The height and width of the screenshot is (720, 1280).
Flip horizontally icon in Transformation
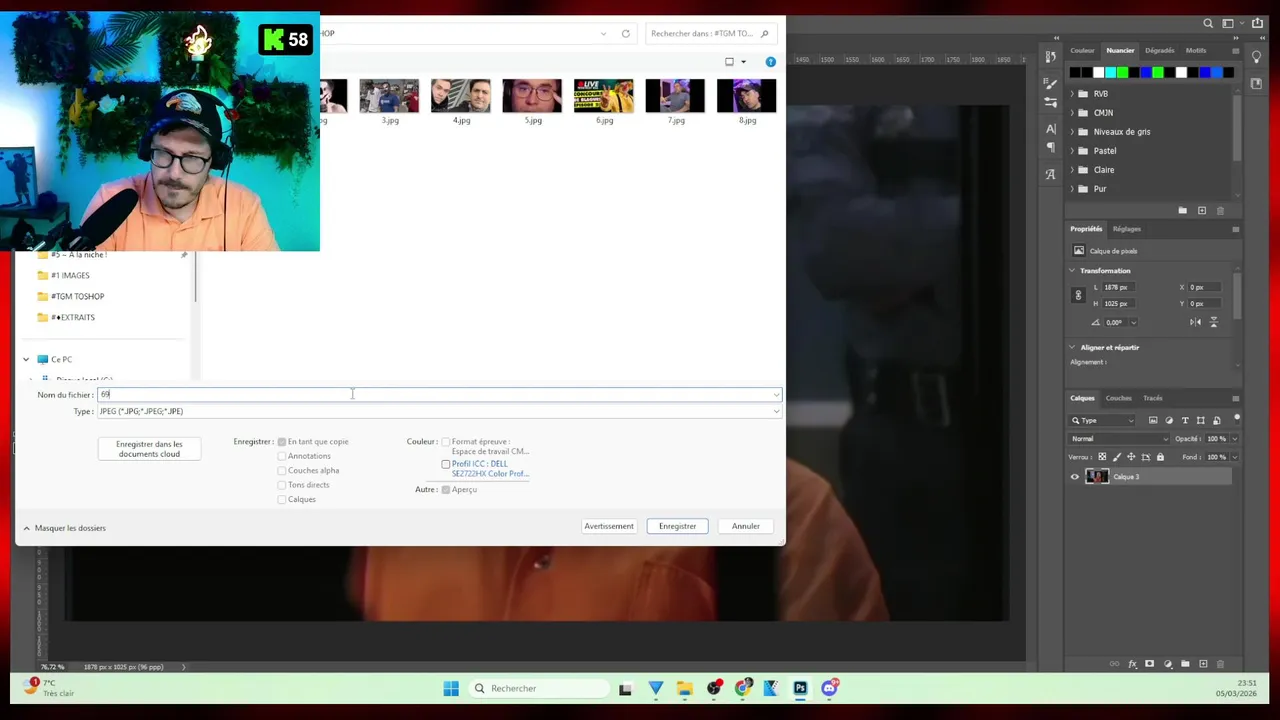click(x=1196, y=322)
